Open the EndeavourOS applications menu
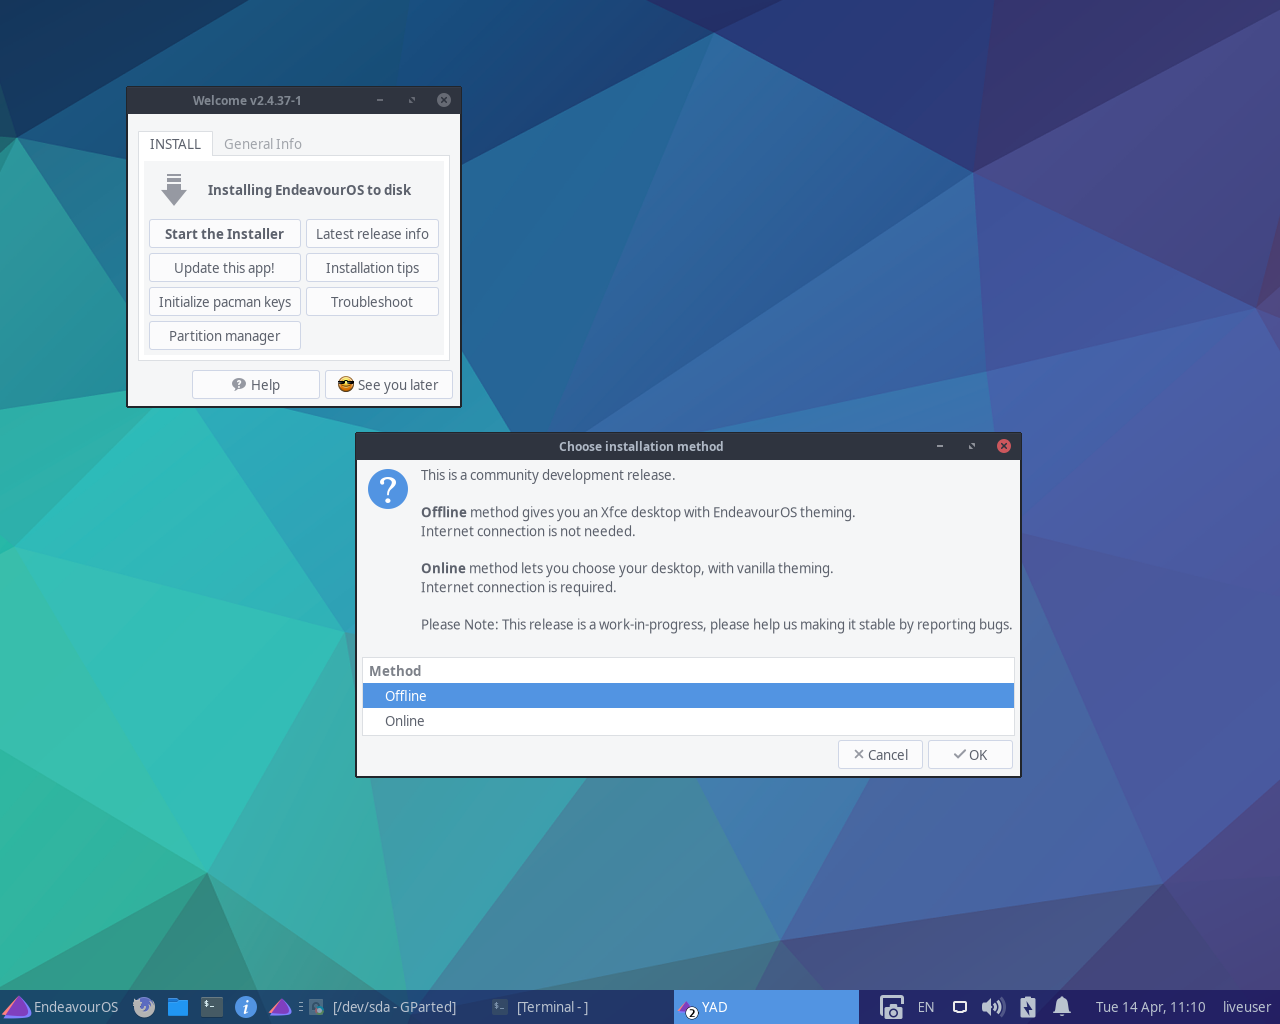Screen dimensions: 1280x1024 tap(60, 1007)
